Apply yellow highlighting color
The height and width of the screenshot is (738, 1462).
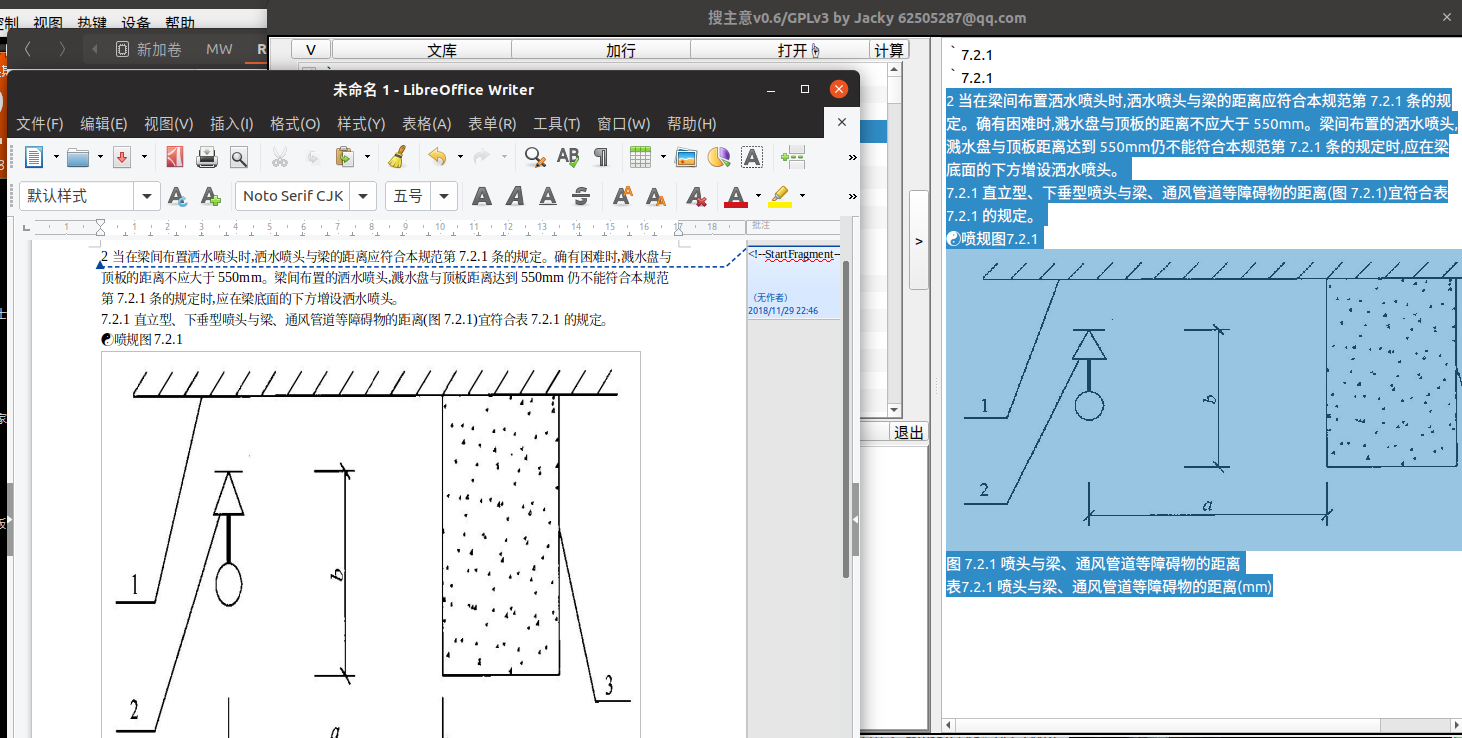point(780,196)
